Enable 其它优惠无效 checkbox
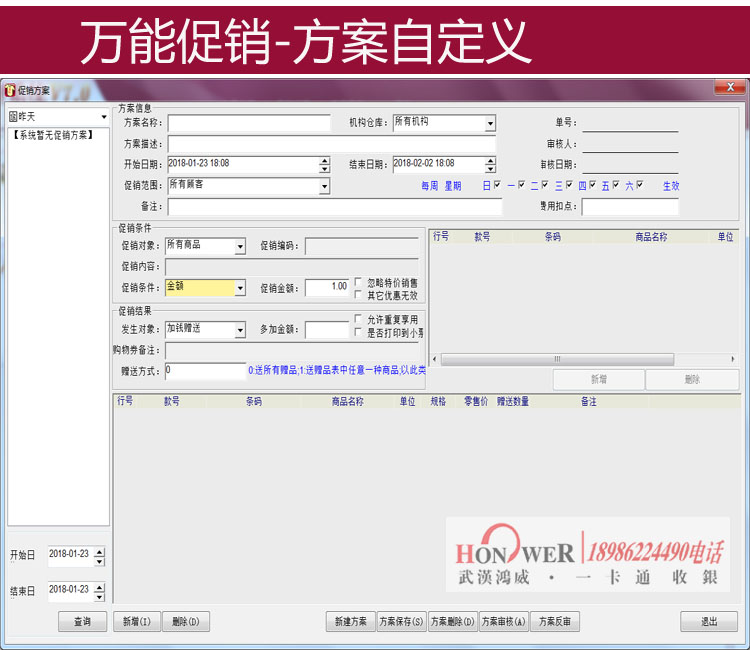This screenshot has height=650, width=750. pos(358,295)
